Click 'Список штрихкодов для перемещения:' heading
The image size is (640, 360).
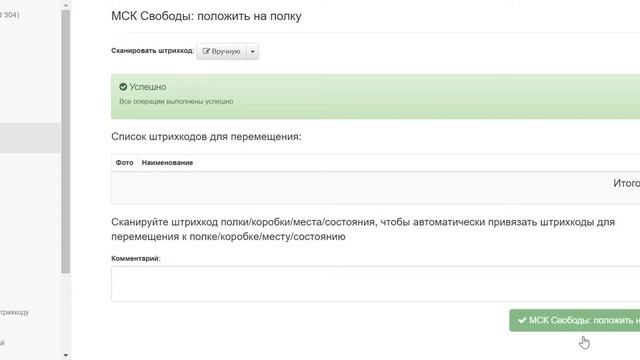[x=206, y=137]
